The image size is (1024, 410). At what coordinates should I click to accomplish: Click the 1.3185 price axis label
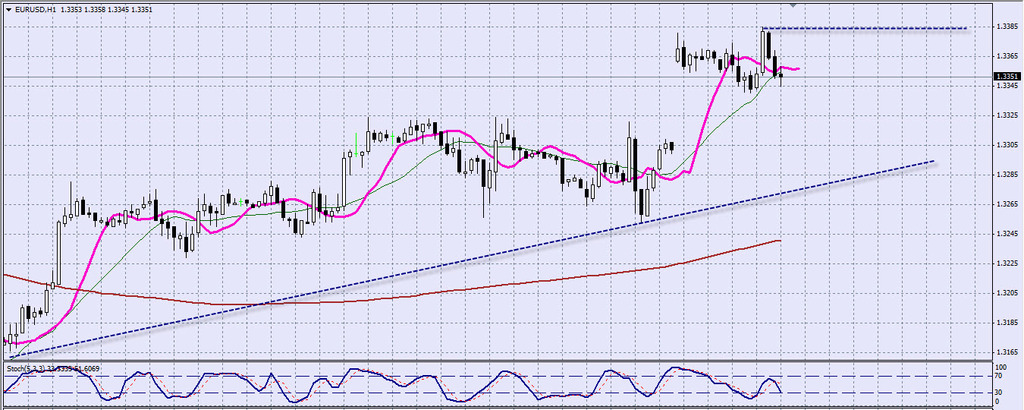click(1005, 323)
